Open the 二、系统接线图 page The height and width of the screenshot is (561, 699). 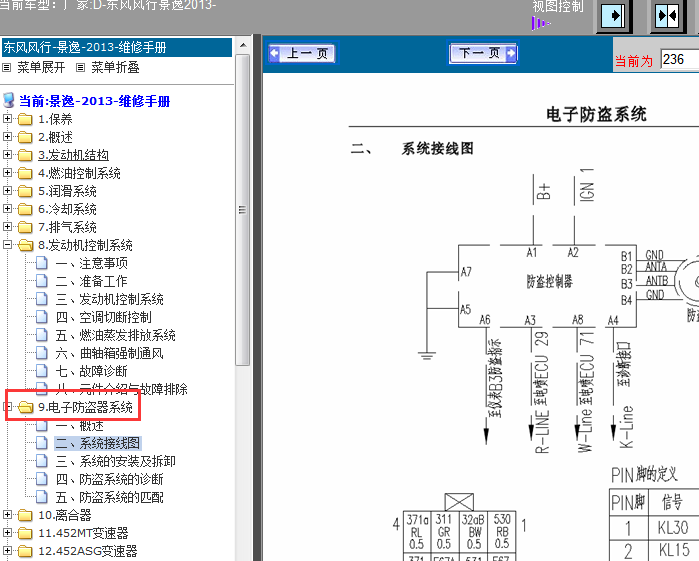[98, 443]
